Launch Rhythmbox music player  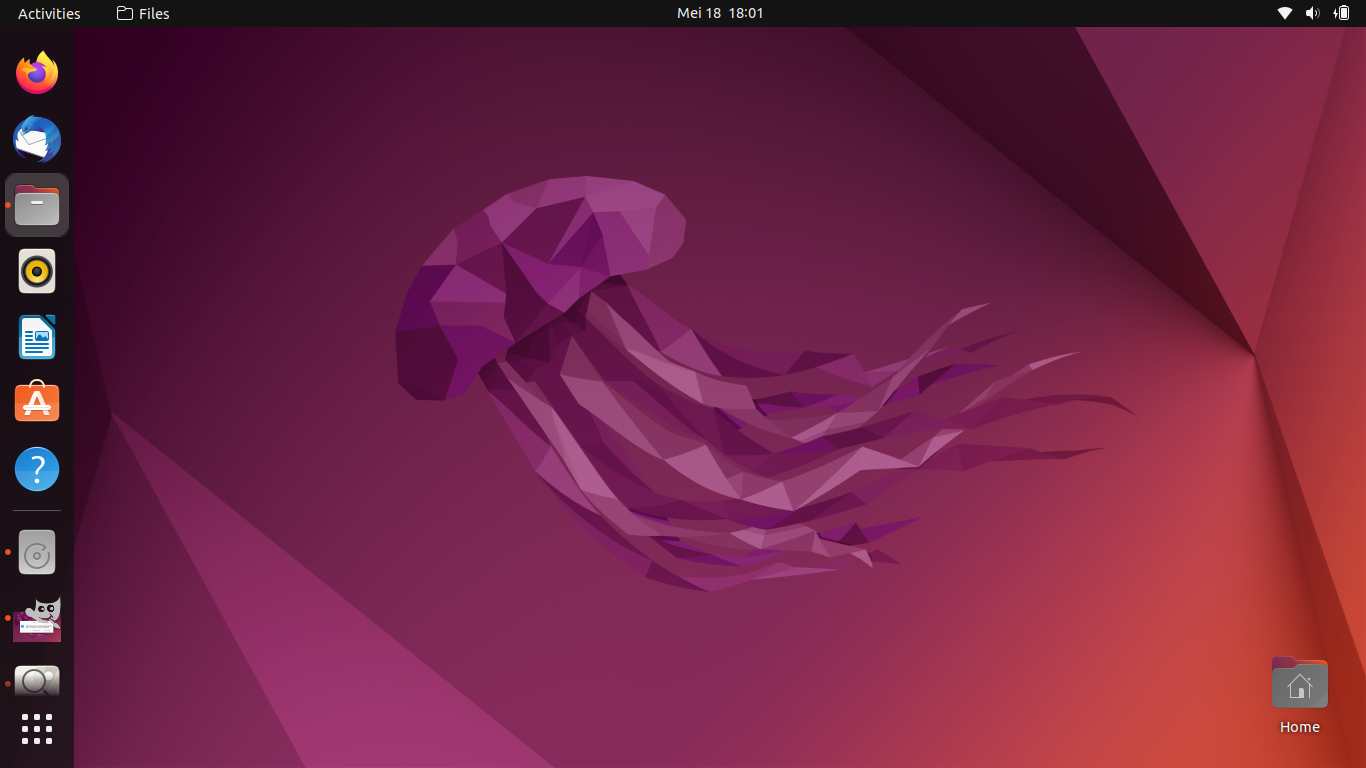point(37,271)
